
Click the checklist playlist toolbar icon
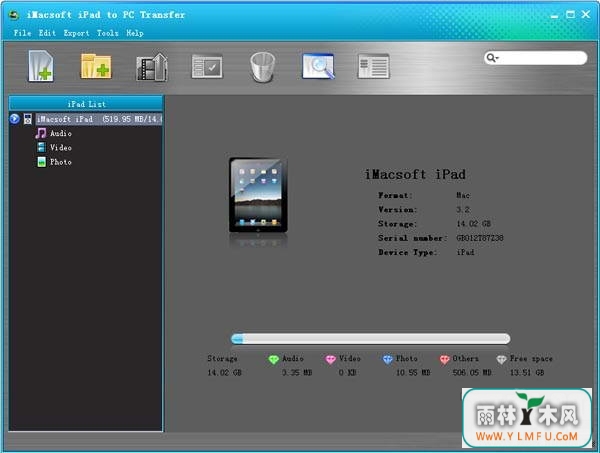click(207, 67)
